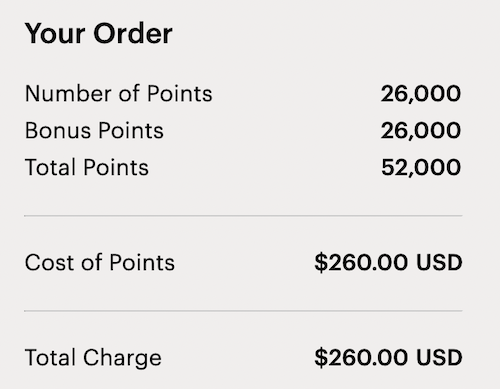Select the Total Charge label
500x389 pixels.
click(93, 359)
